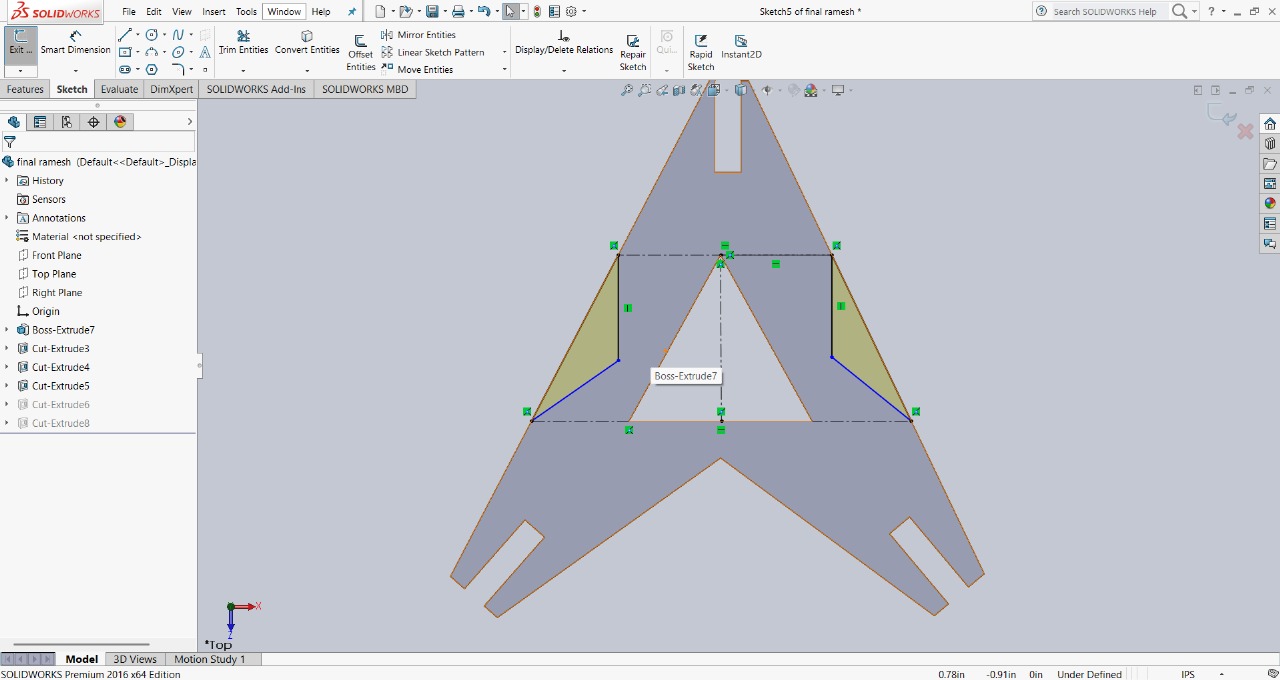Toggle Instant2D
The height and width of the screenshot is (680, 1280).
click(x=741, y=46)
